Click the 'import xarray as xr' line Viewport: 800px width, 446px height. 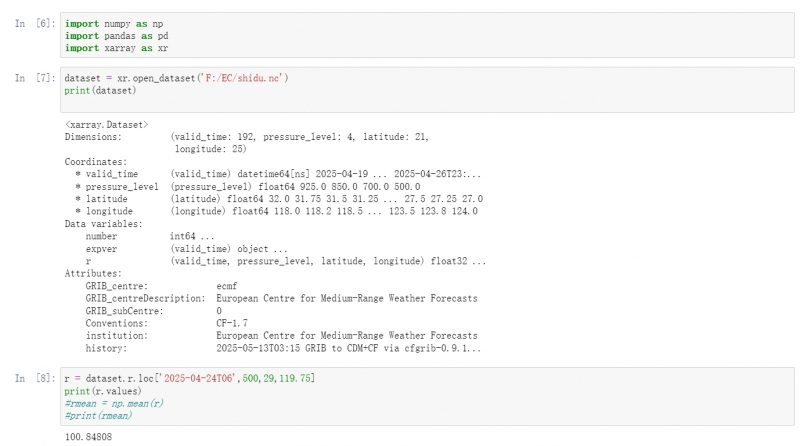coord(110,48)
